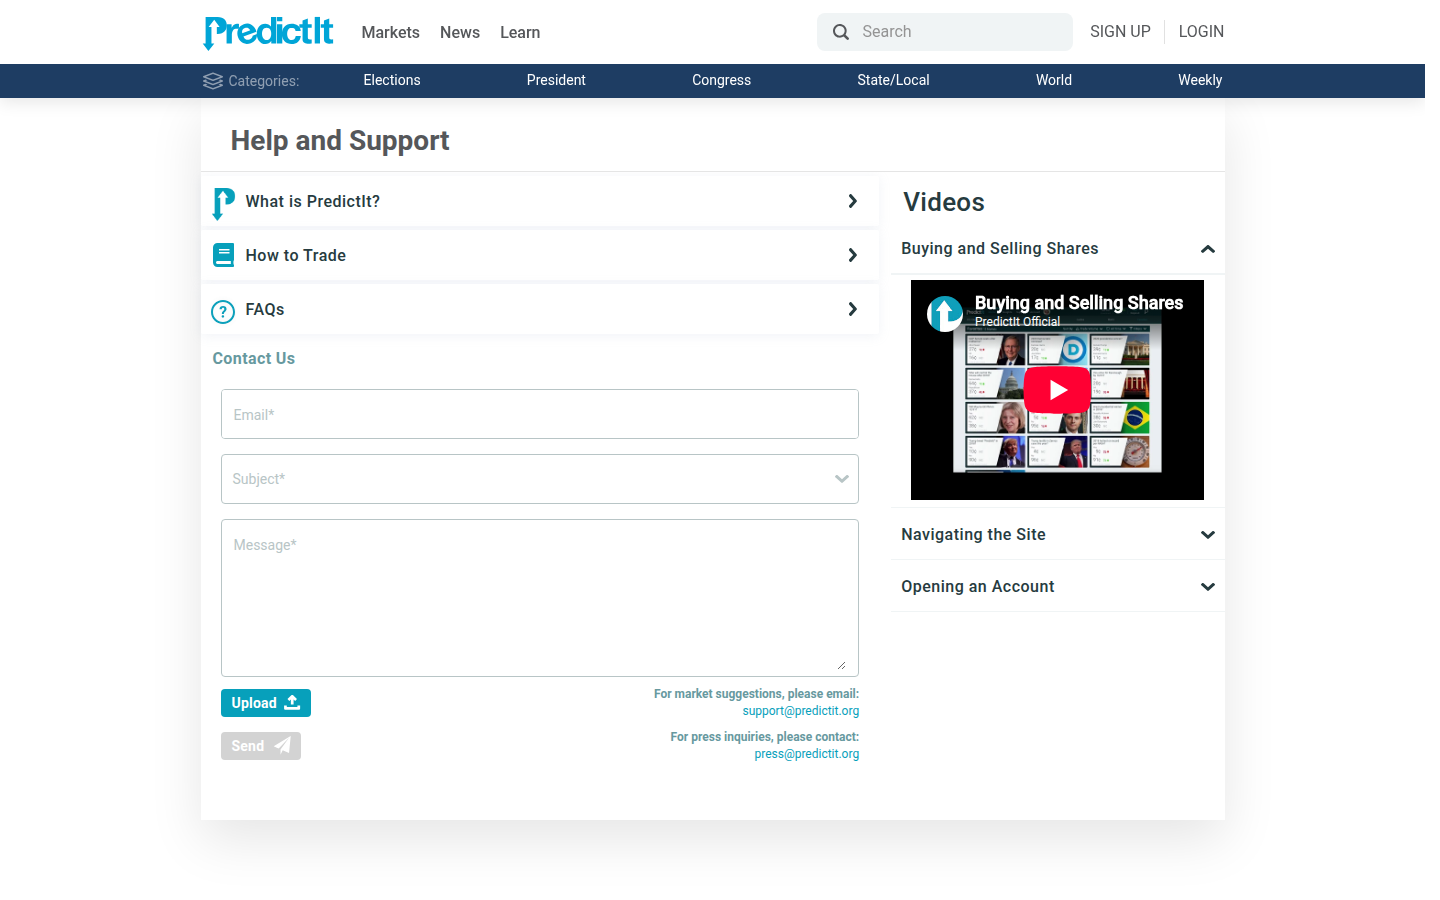The width and height of the screenshot is (1440, 900).
Task: Click the PredictIt Official channel avatar on video
Action: coord(945,314)
